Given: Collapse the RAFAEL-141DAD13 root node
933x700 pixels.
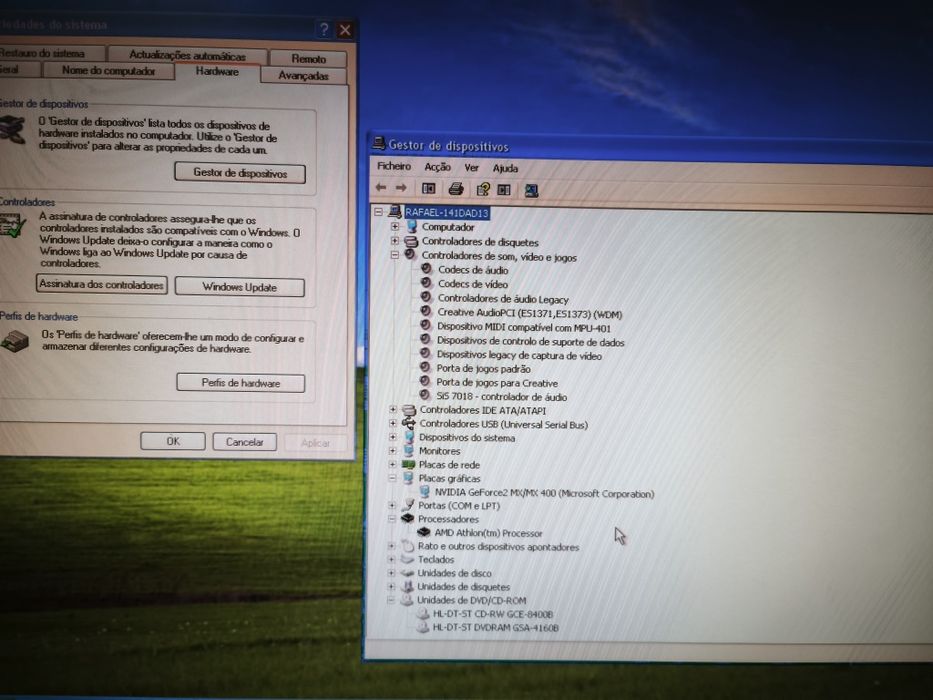Looking at the screenshot, I should [x=378, y=211].
